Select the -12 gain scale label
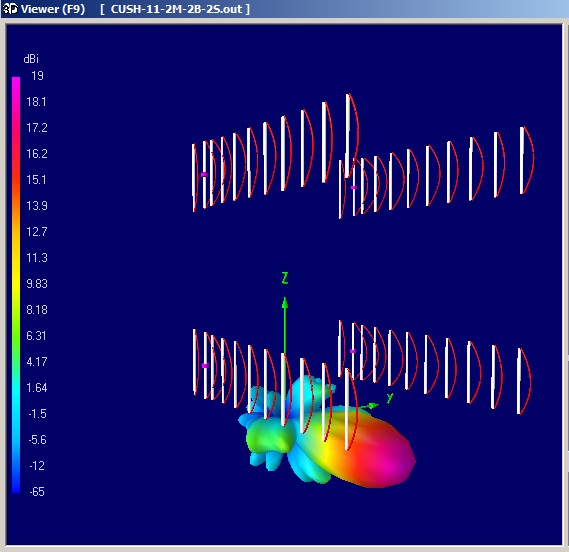Screen dimensions: 569x552 [37, 466]
